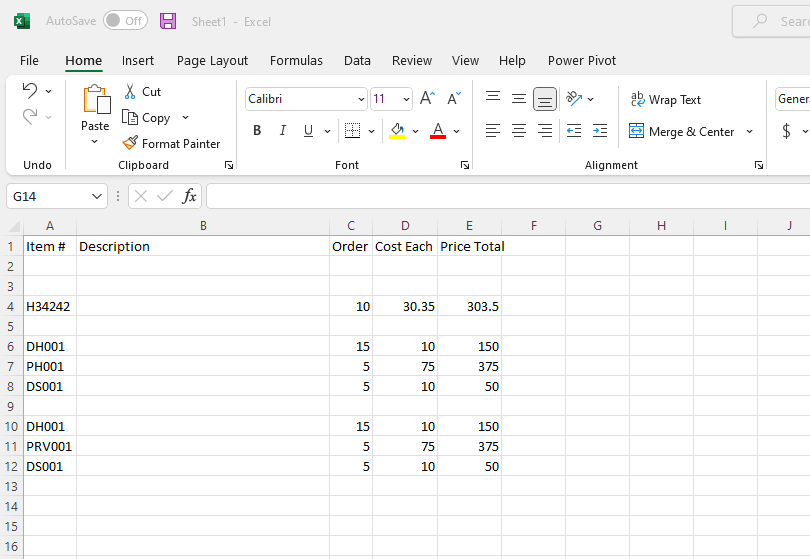Screen dimensions: 810x559
Task: Click the Undo arrow icon
Action: click(x=30, y=90)
